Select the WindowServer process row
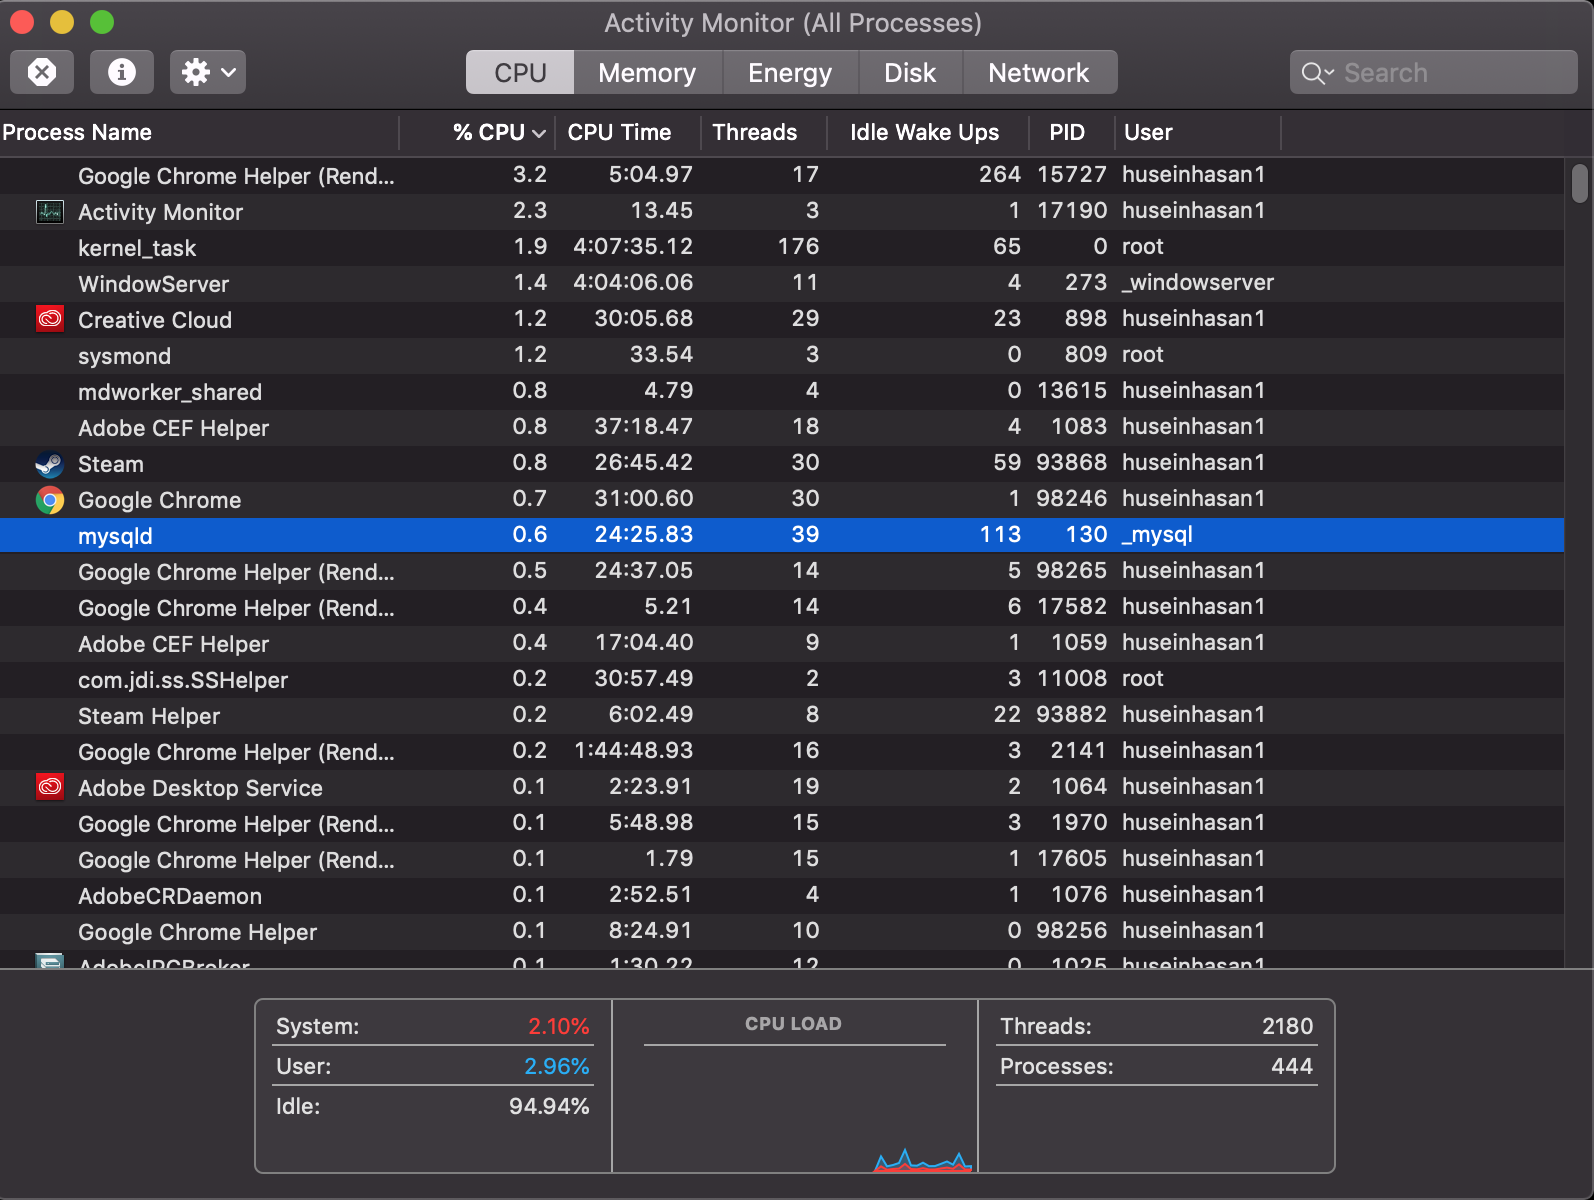The image size is (1594, 1200). [782, 284]
